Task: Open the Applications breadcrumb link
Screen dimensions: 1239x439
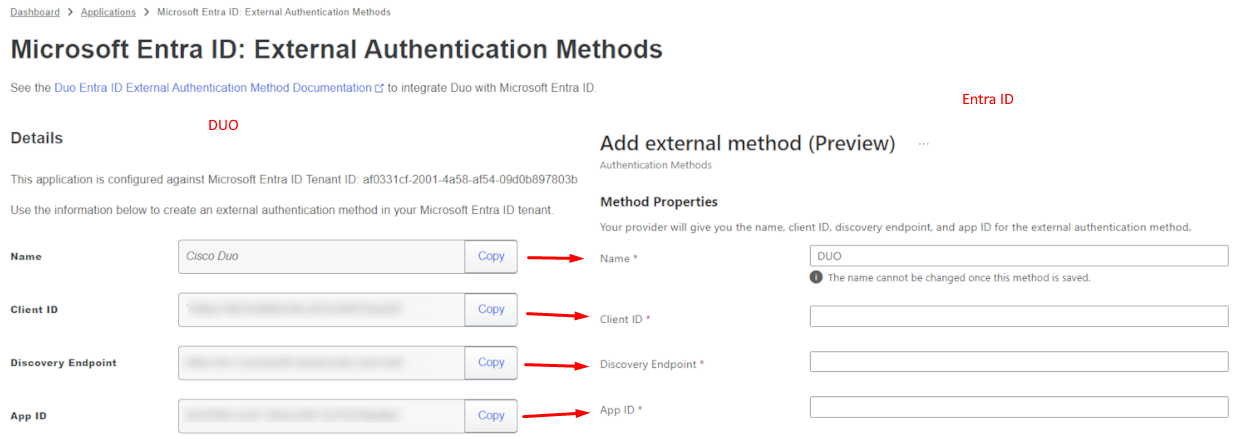Action: (108, 12)
